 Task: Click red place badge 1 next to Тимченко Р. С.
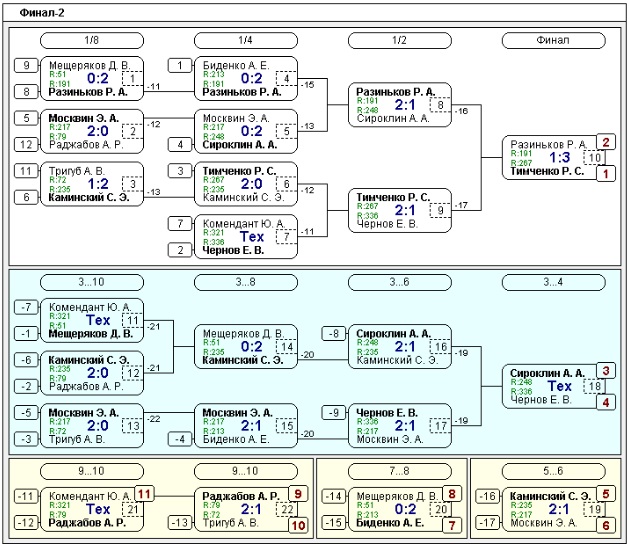[x=606, y=174]
